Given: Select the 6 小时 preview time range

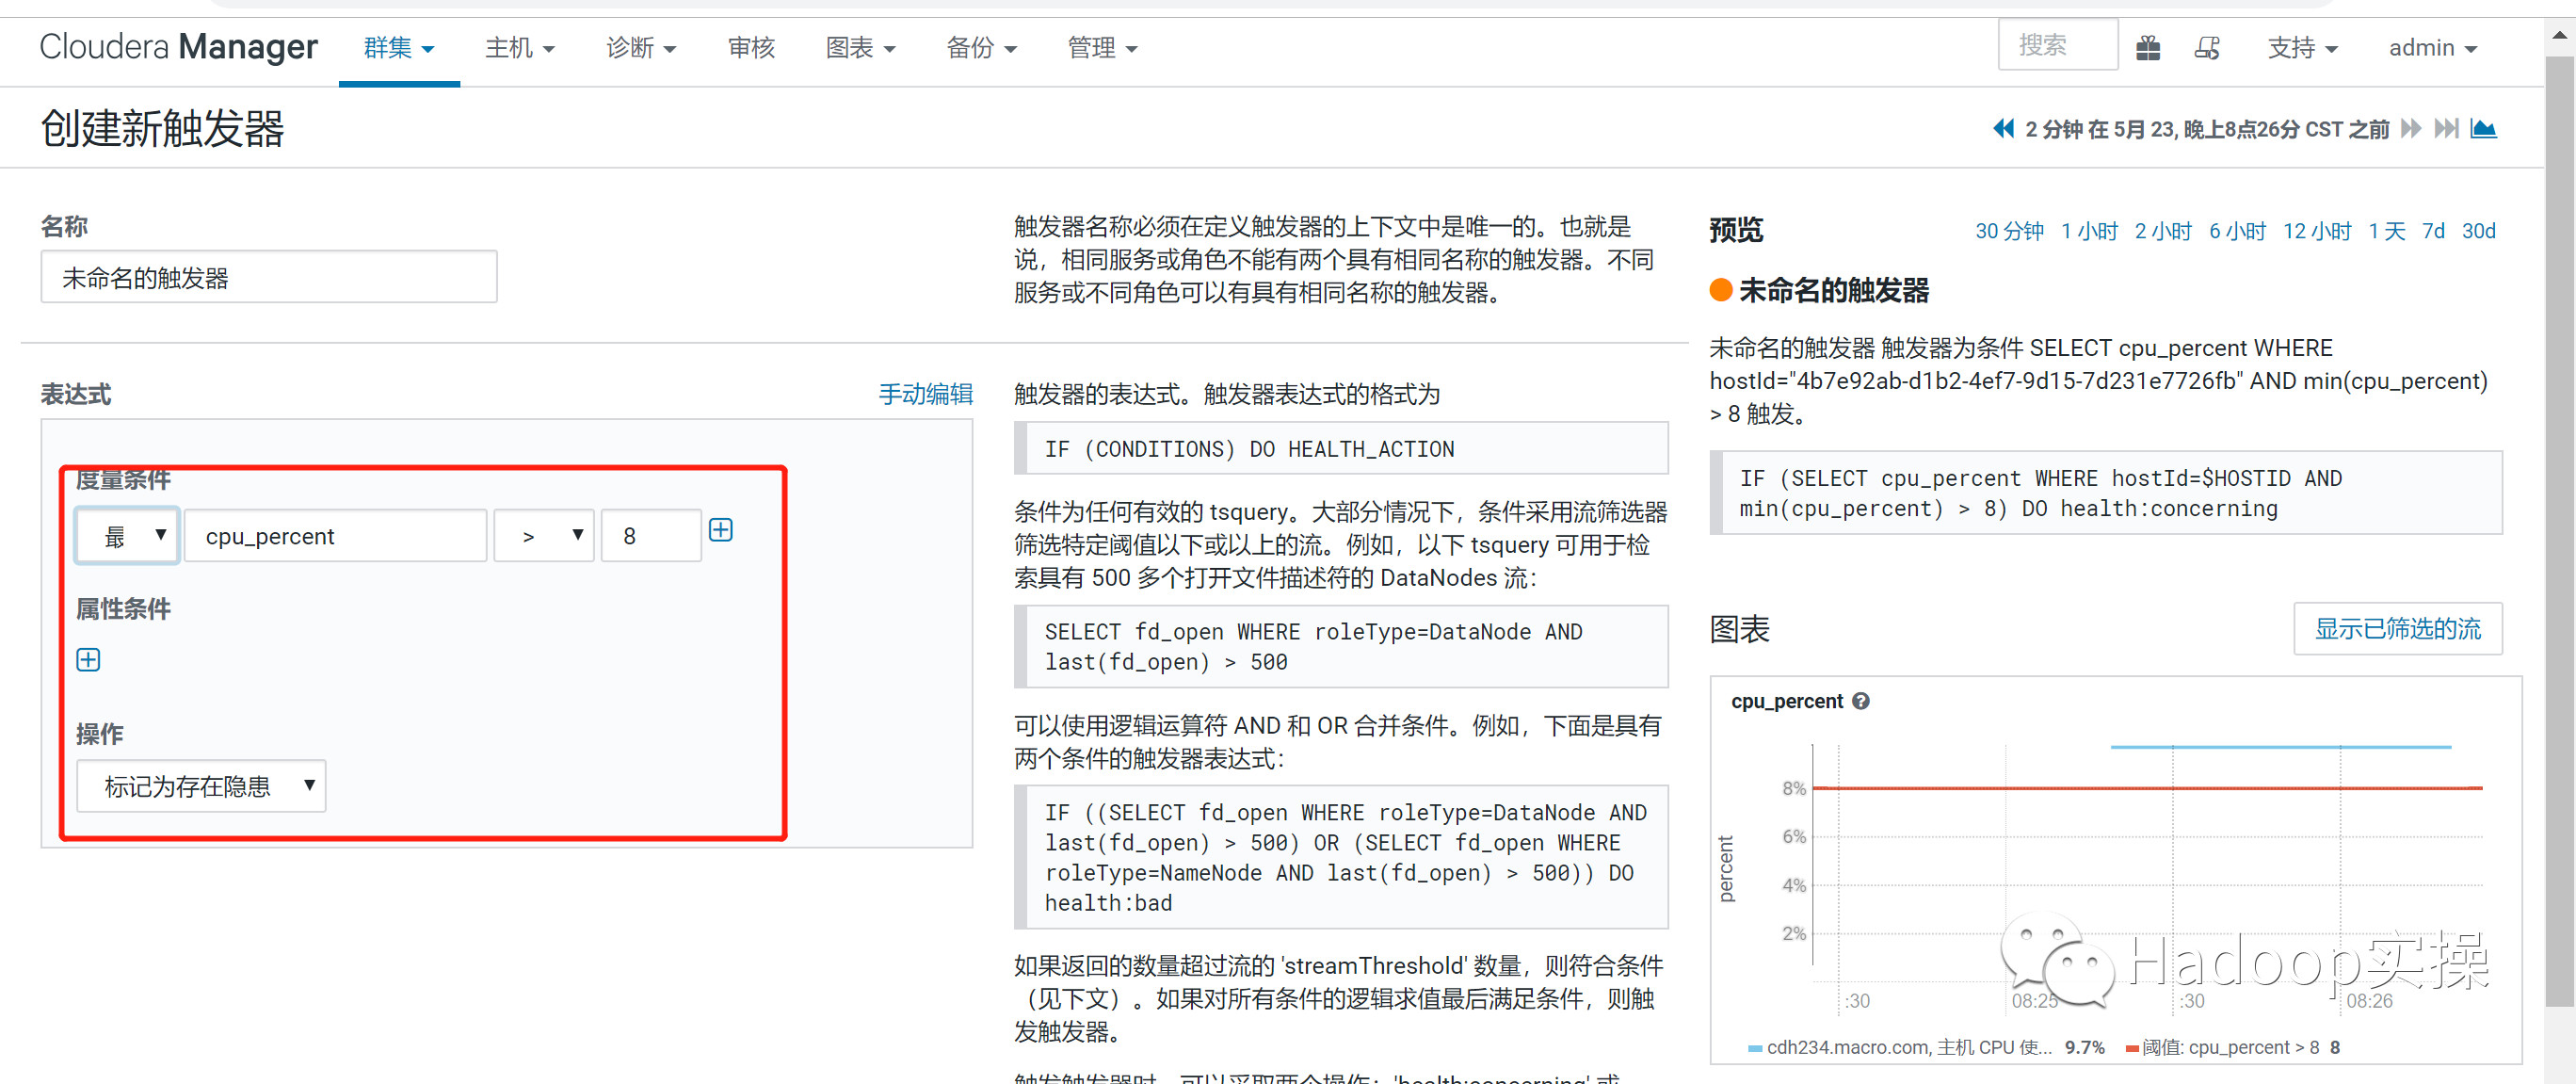Looking at the screenshot, I should click(x=2237, y=231).
